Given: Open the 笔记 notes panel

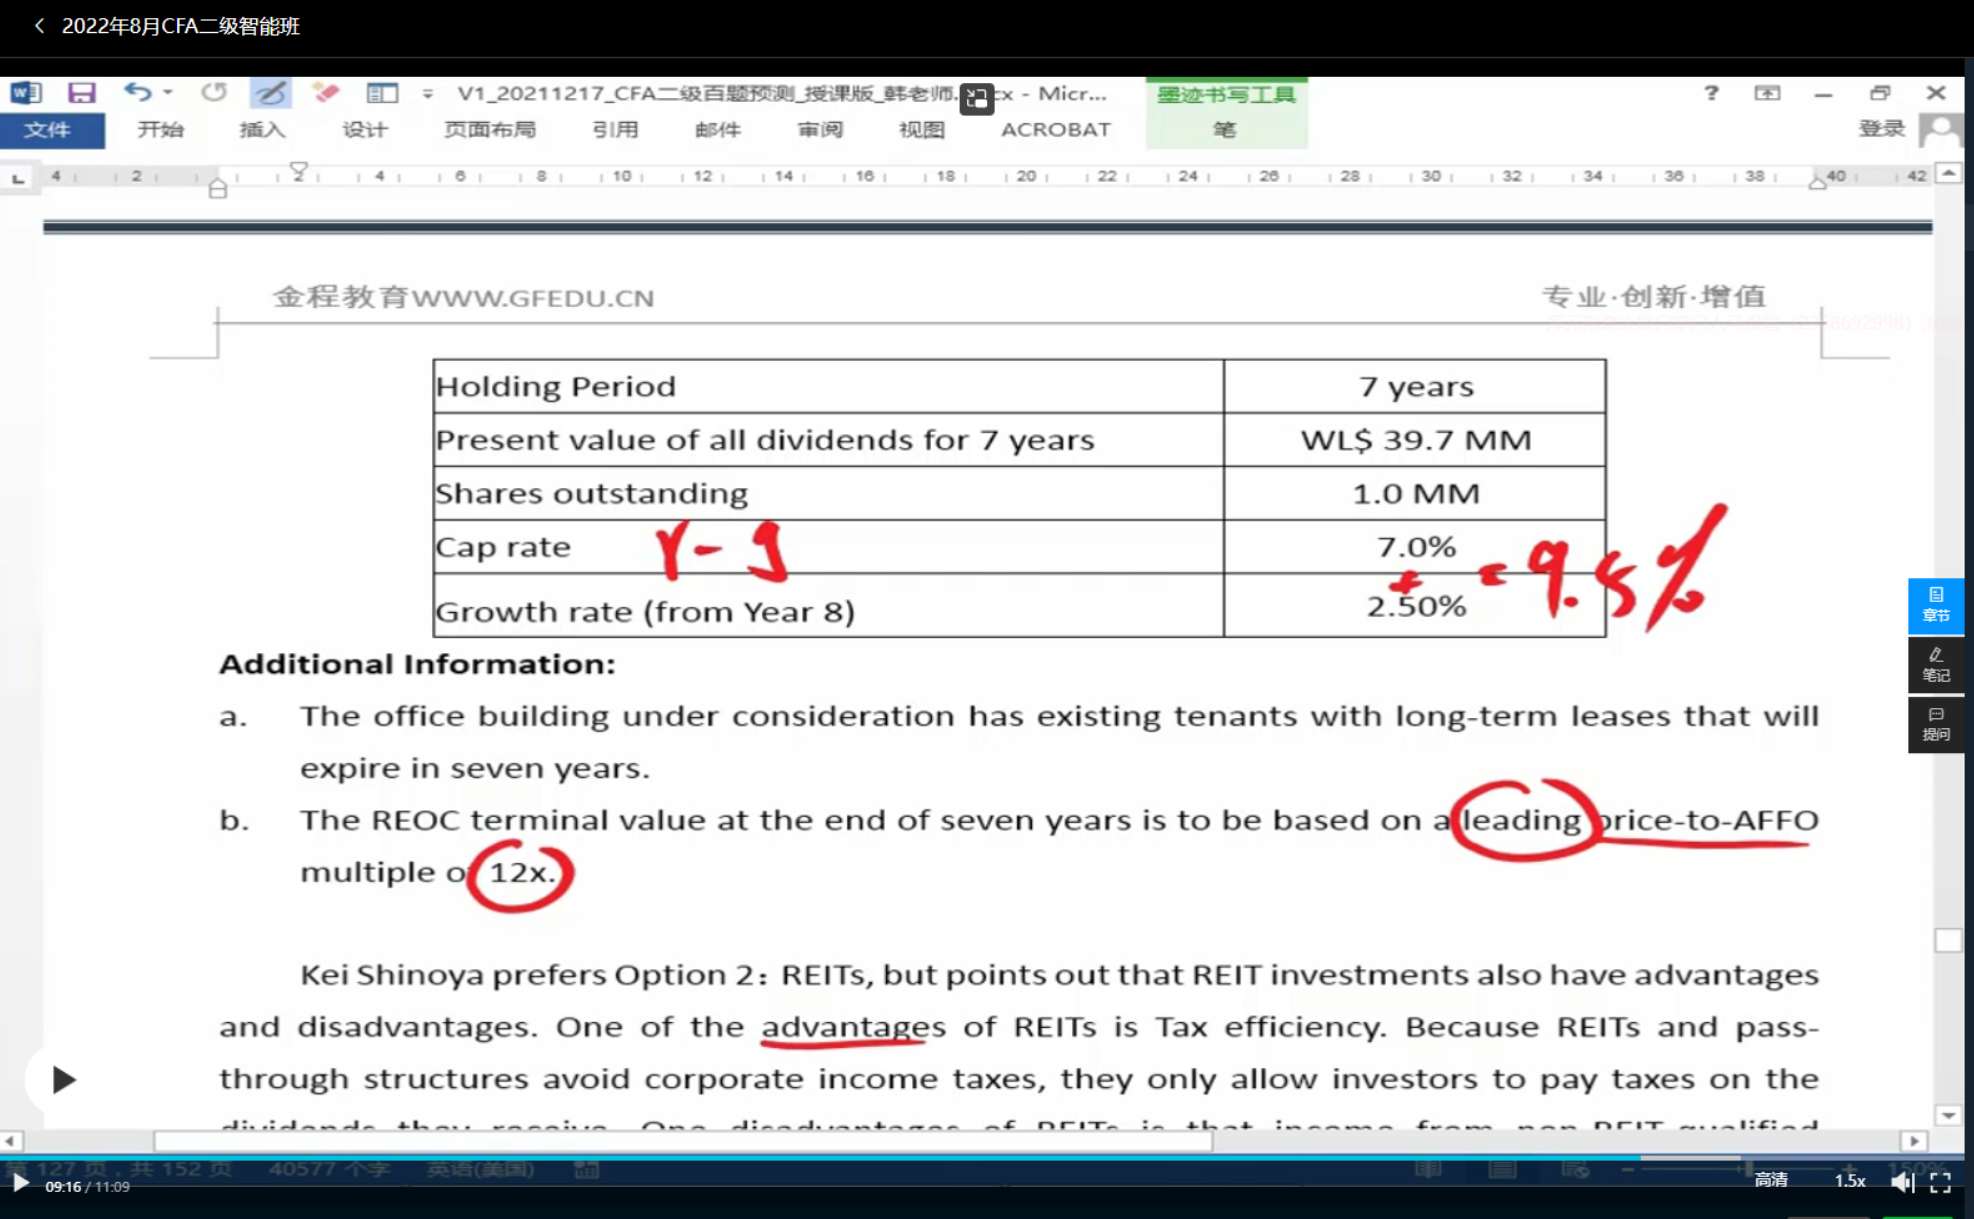Looking at the screenshot, I should coord(1936,665).
